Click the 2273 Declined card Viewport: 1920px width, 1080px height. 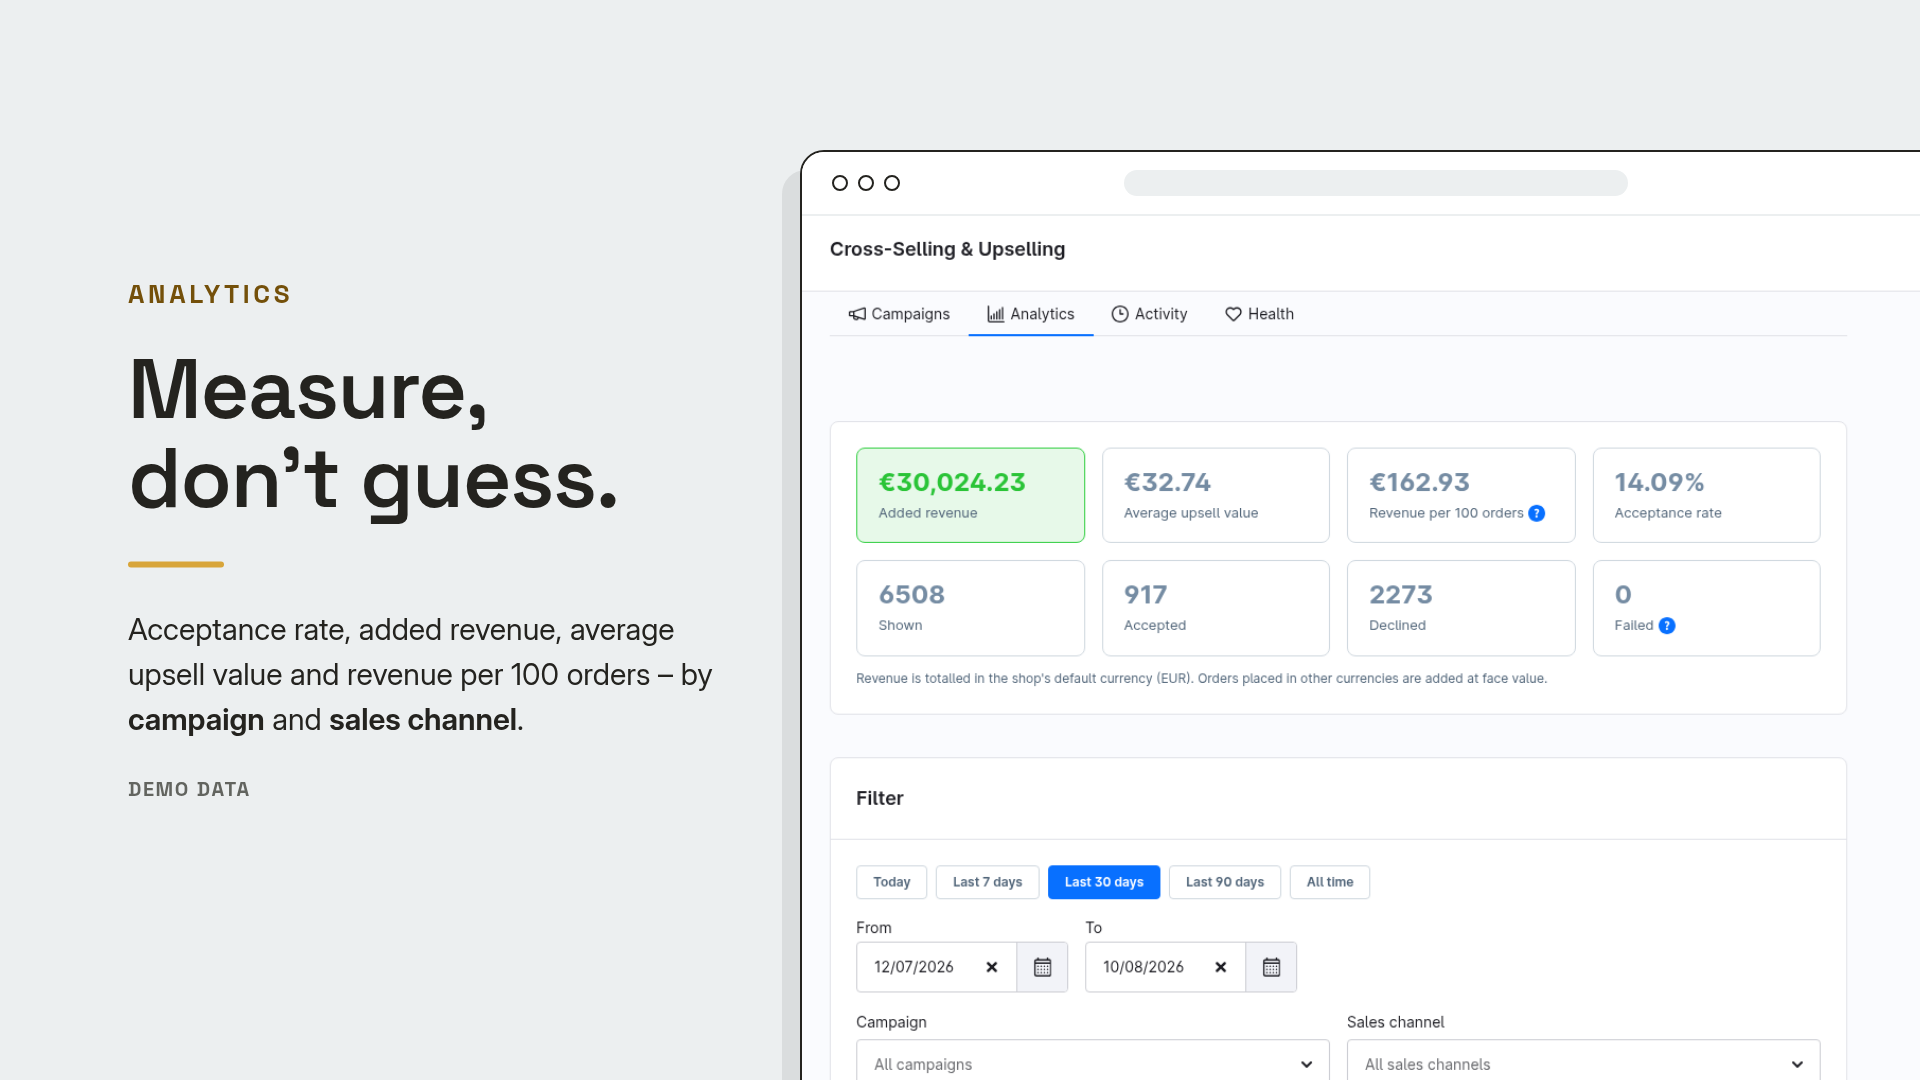coord(1461,608)
